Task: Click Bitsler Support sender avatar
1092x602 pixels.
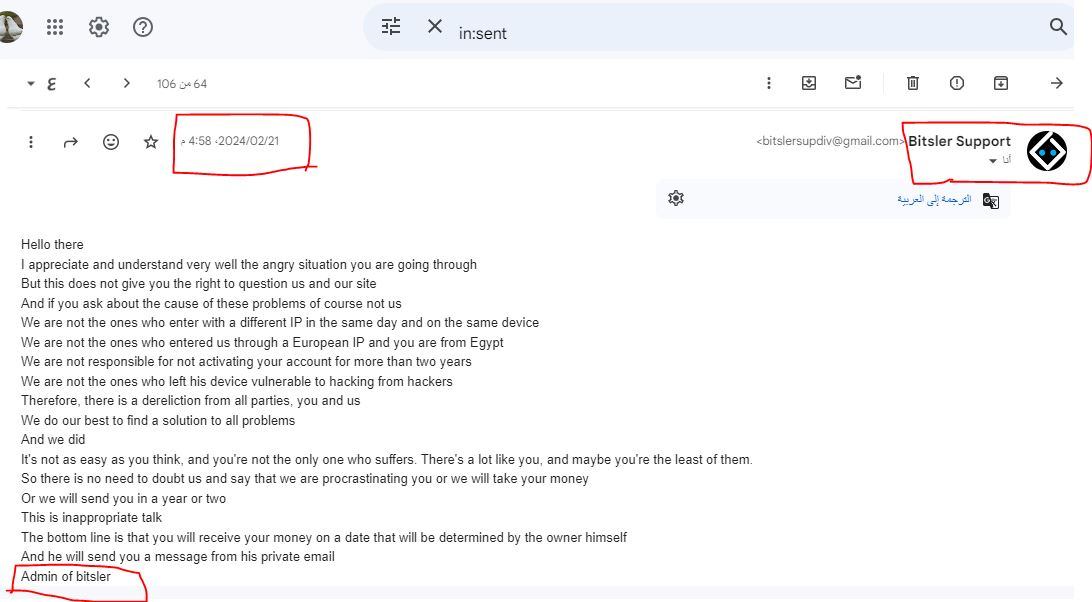Action: pyautogui.click(x=1047, y=151)
